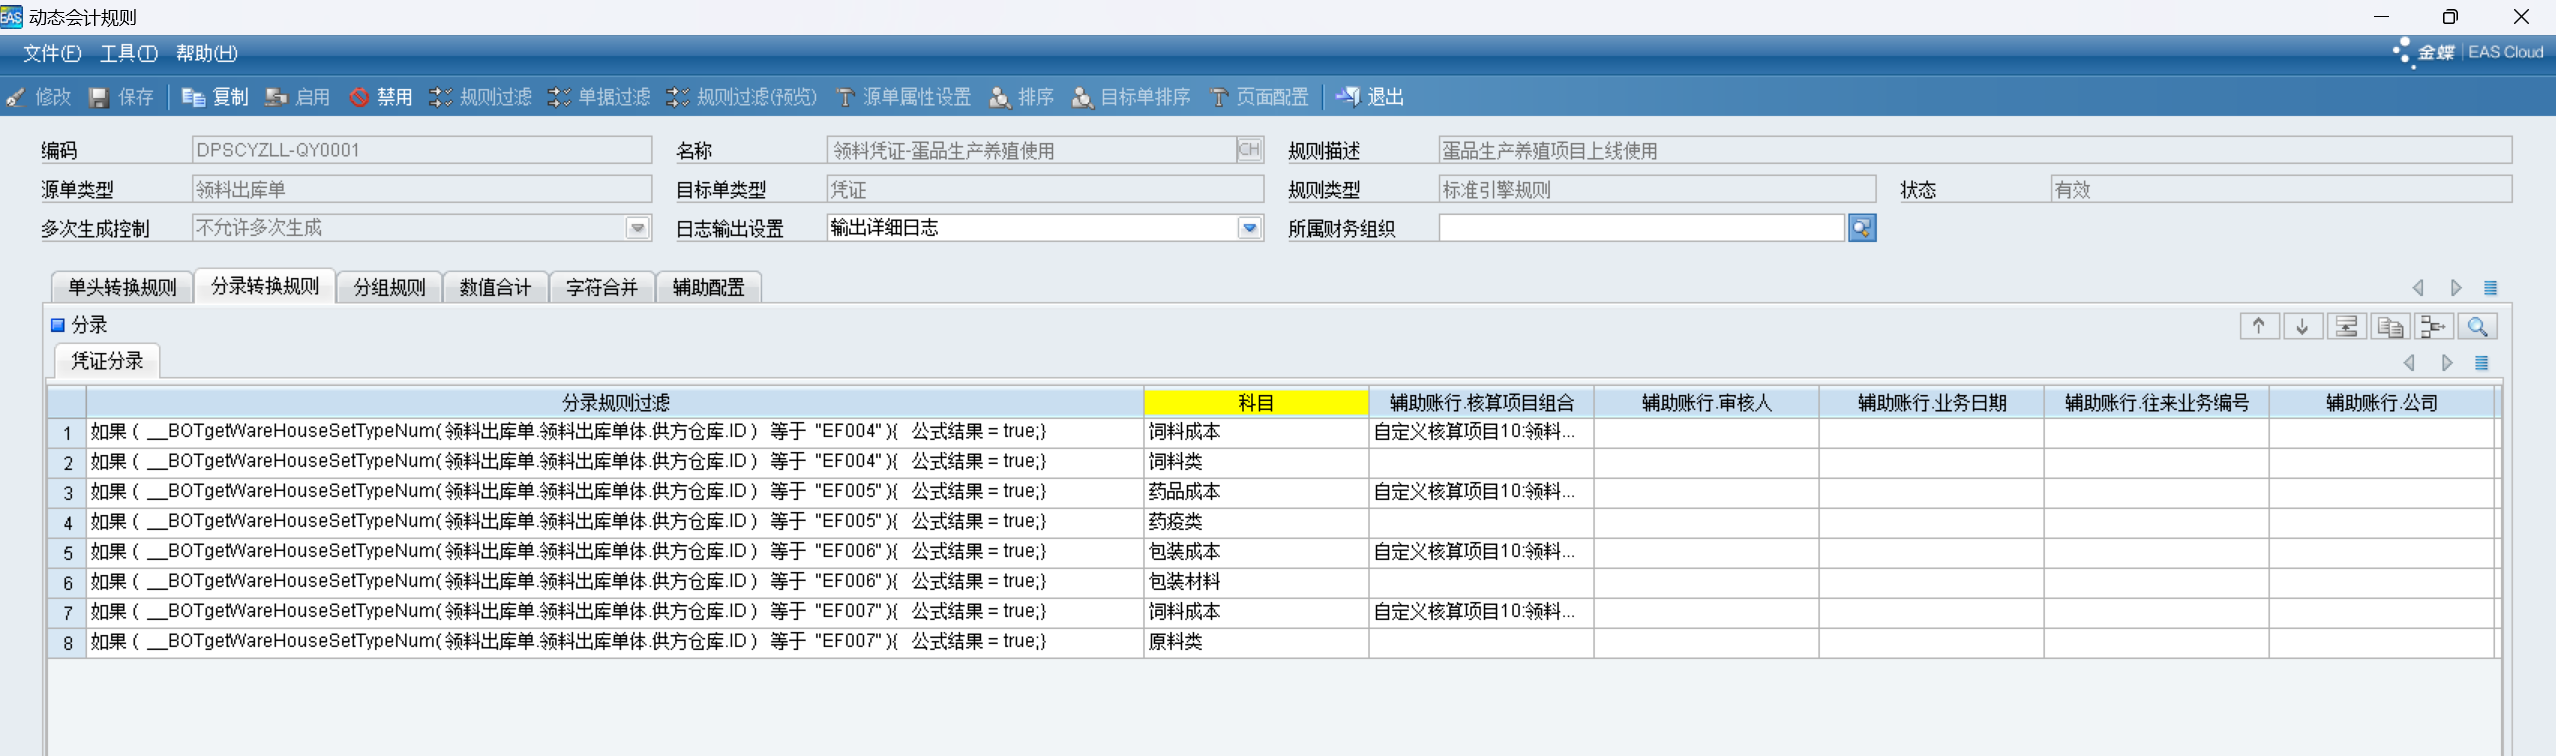
Task: Click the 凭证分录 sub-tab
Action: [x=107, y=361]
